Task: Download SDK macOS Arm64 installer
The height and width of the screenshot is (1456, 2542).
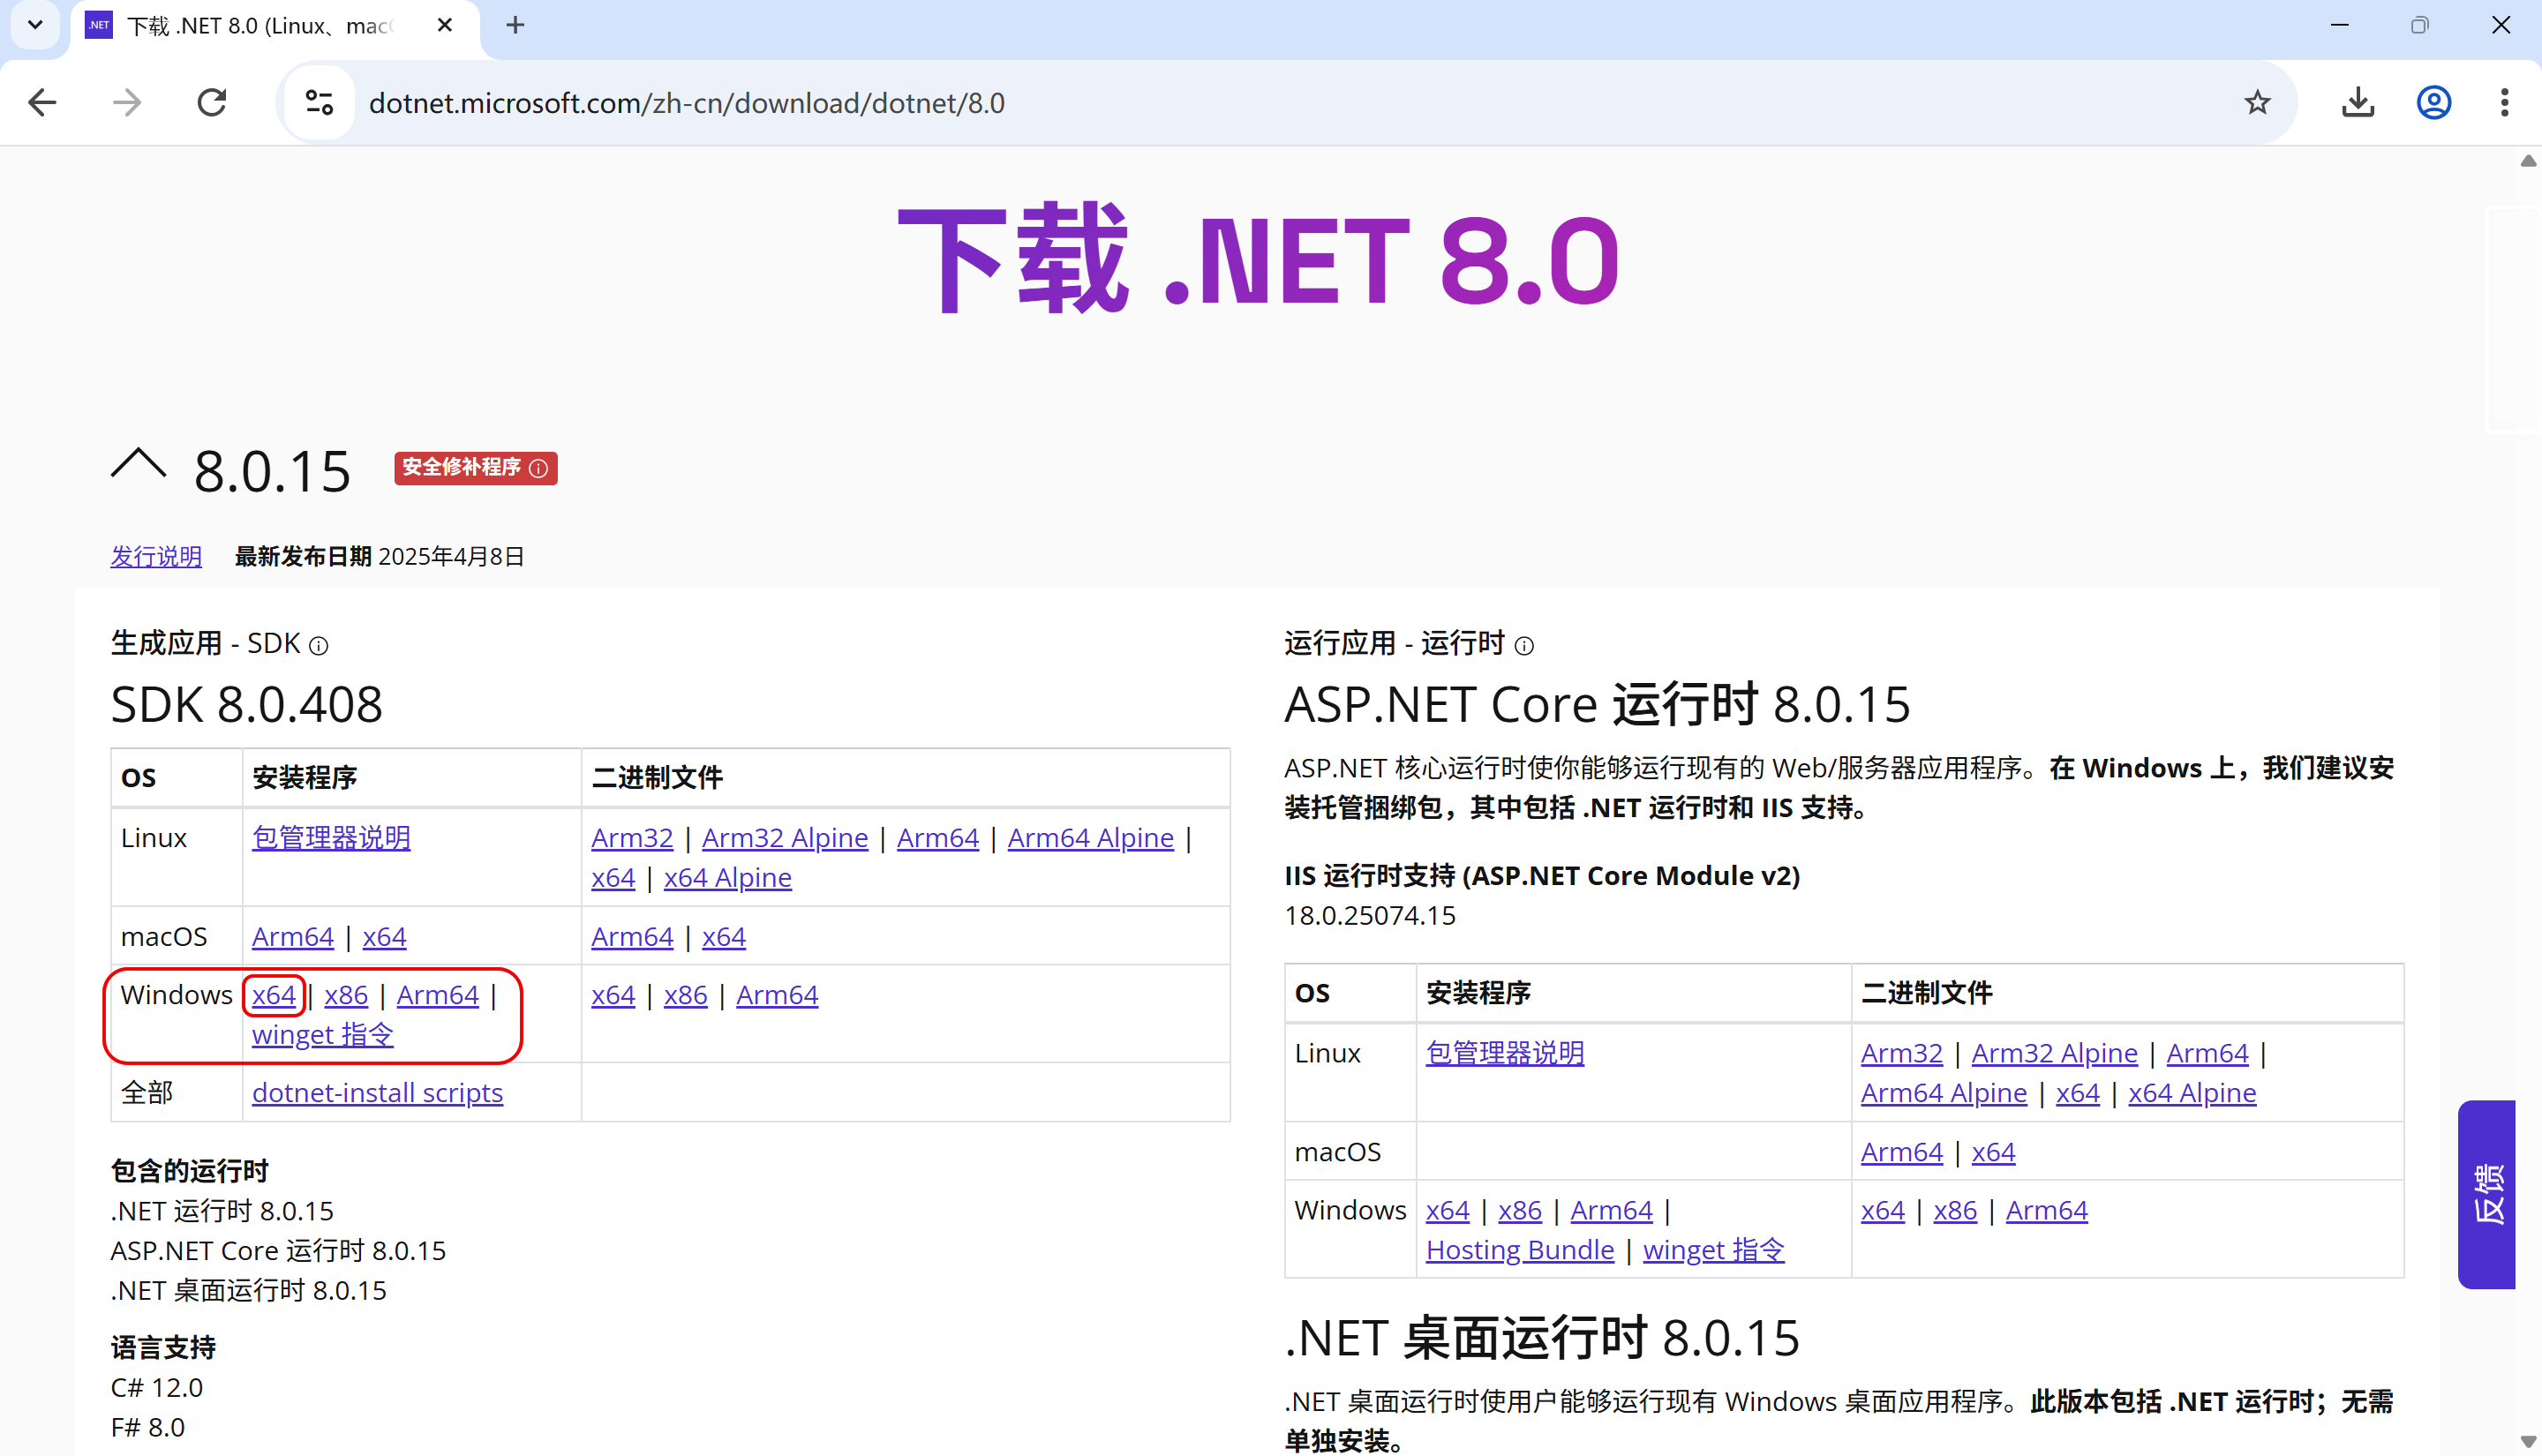Action: [292, 937]
